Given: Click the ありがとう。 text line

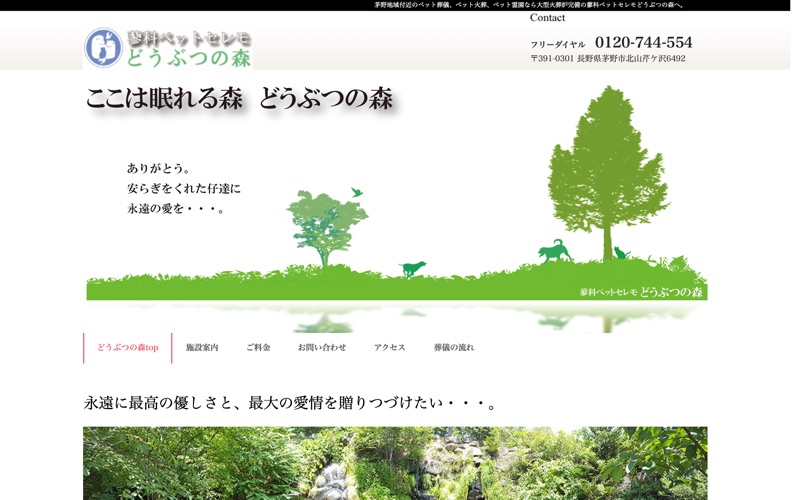Looking at the screenshot, I should [x=159, y=168].
